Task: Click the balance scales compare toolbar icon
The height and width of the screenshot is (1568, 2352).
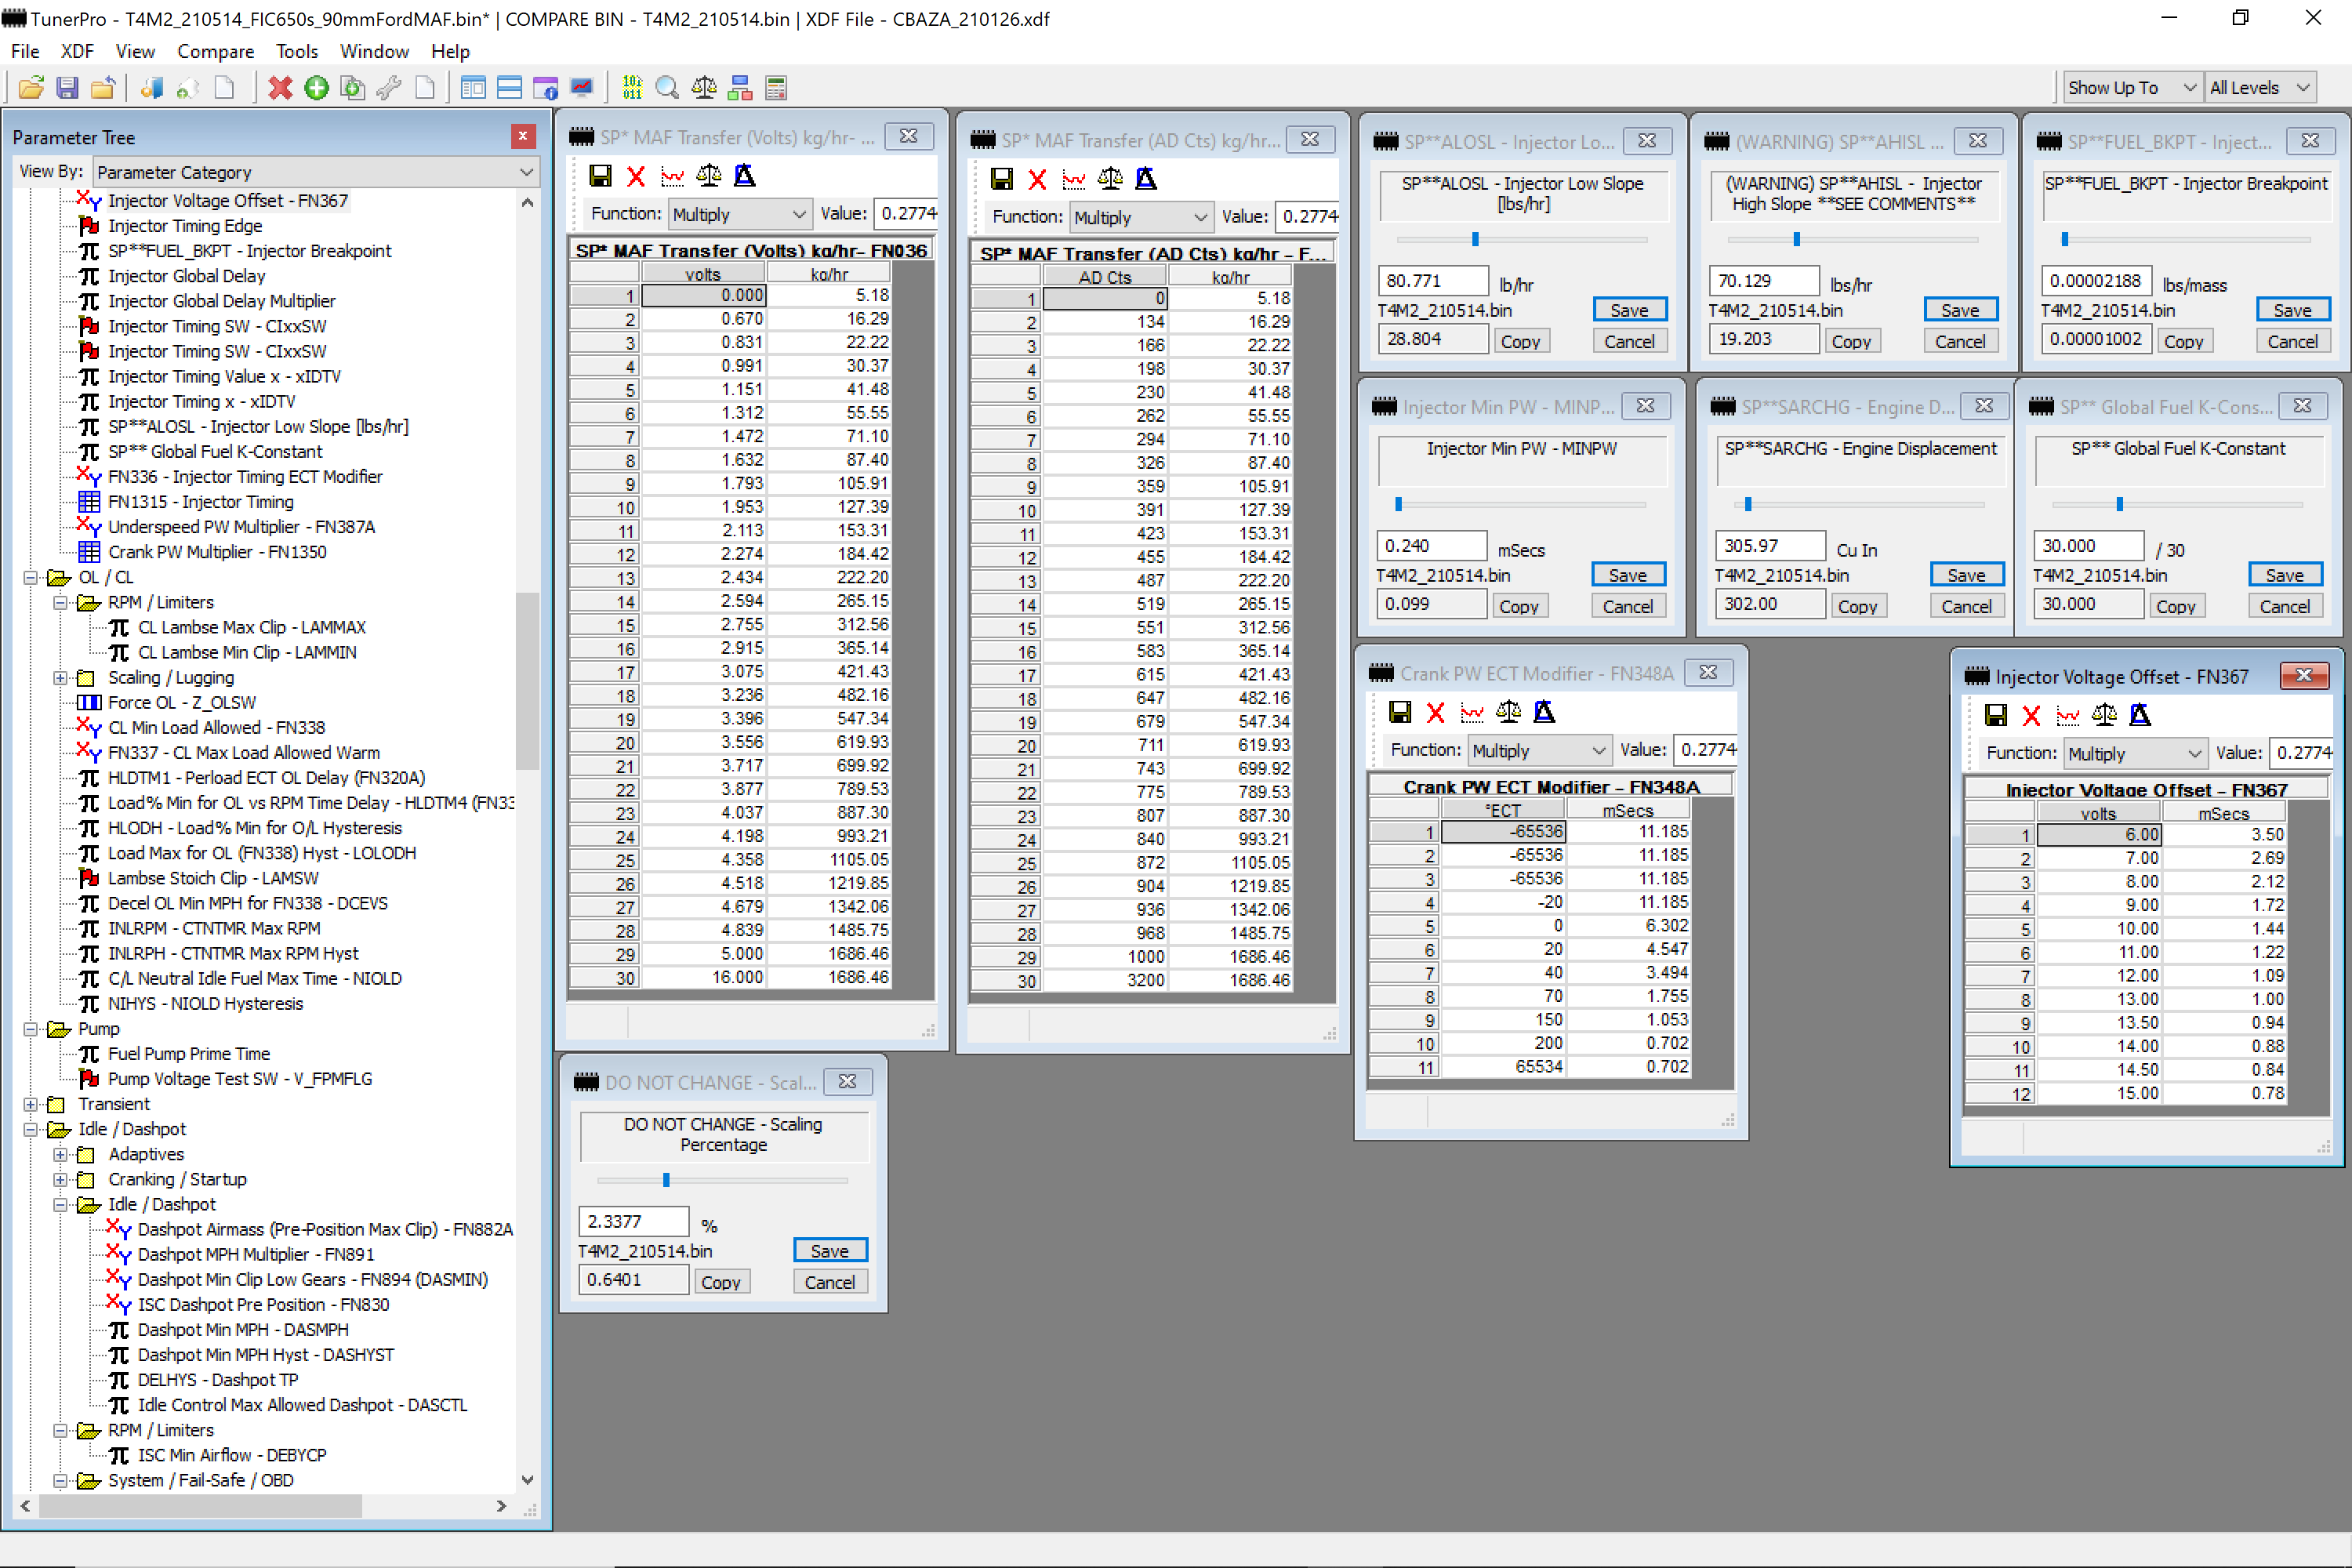Action: click(x=704, y=88)
